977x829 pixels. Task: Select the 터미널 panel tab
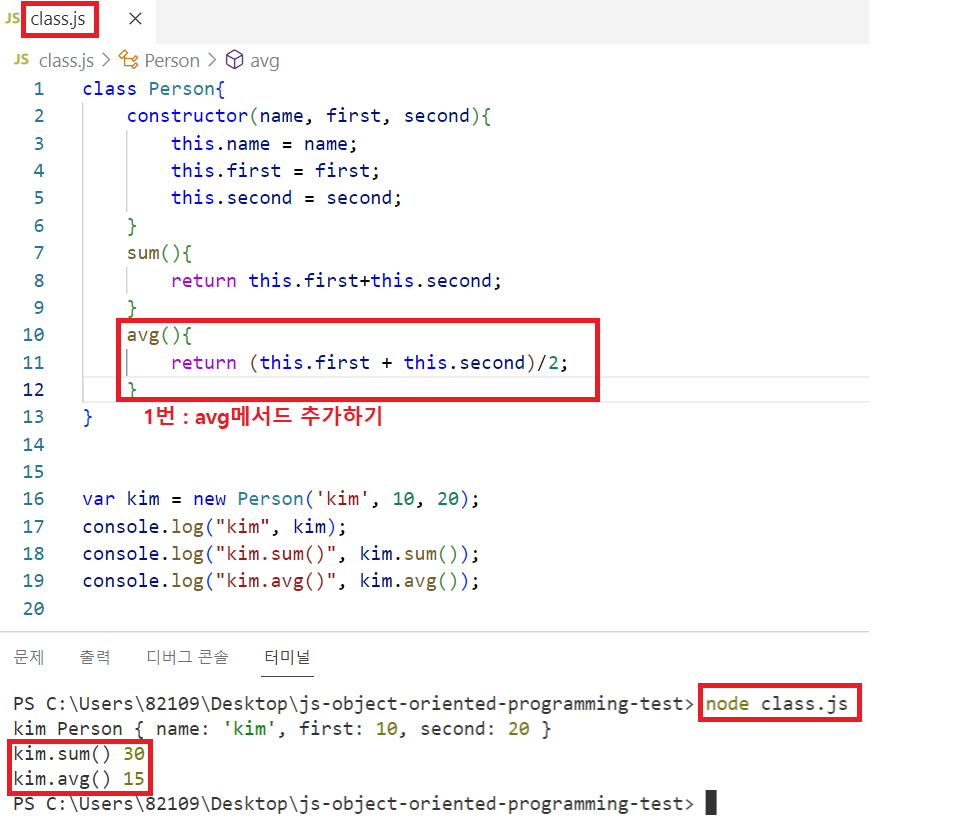point(287,657)
